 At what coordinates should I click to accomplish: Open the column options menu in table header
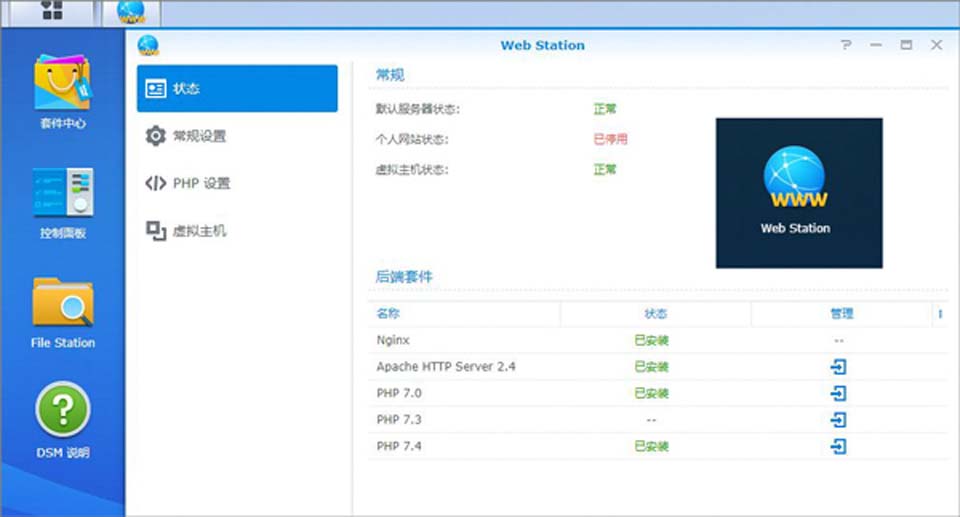940,314
